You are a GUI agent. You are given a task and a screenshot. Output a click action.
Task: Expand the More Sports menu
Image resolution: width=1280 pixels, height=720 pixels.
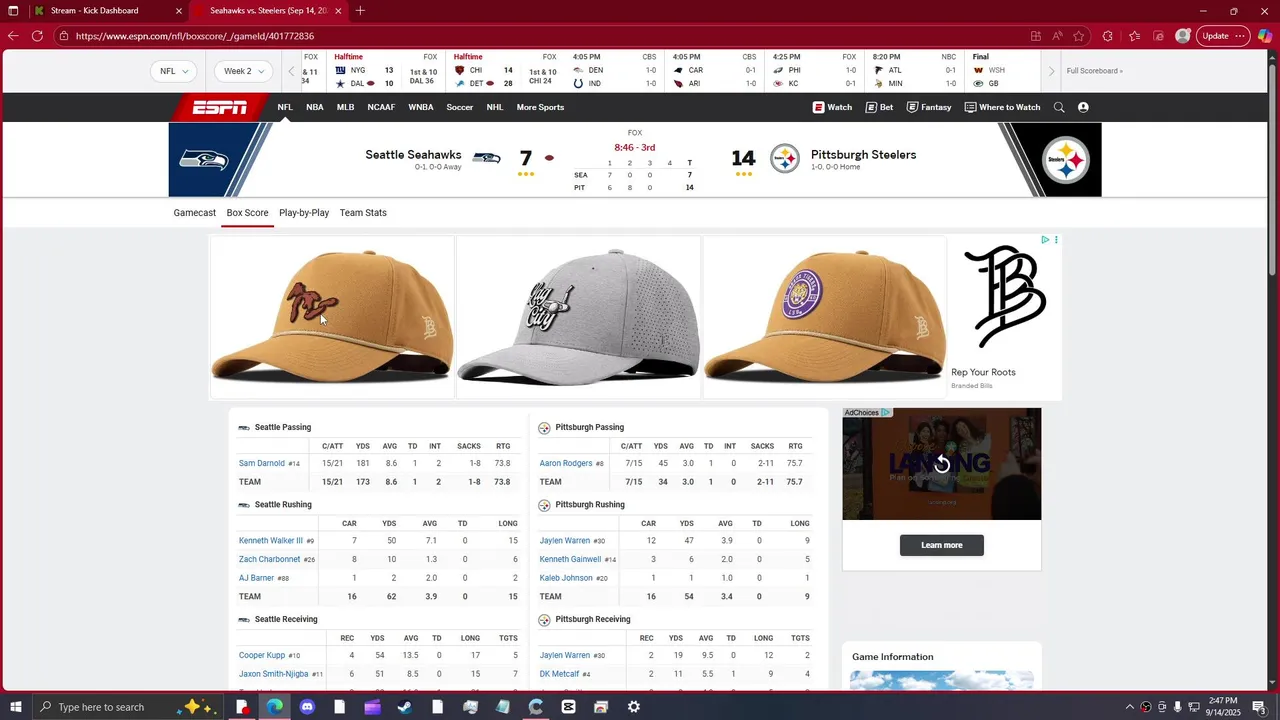point(540,107)
